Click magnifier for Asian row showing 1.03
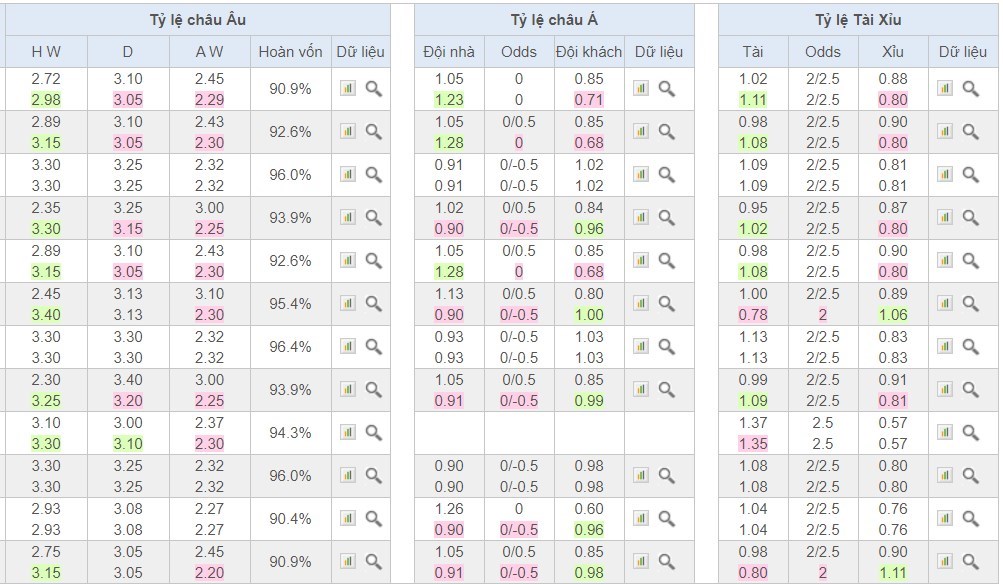Viewport: 1003px width, 584px height. tap(667, 346)
